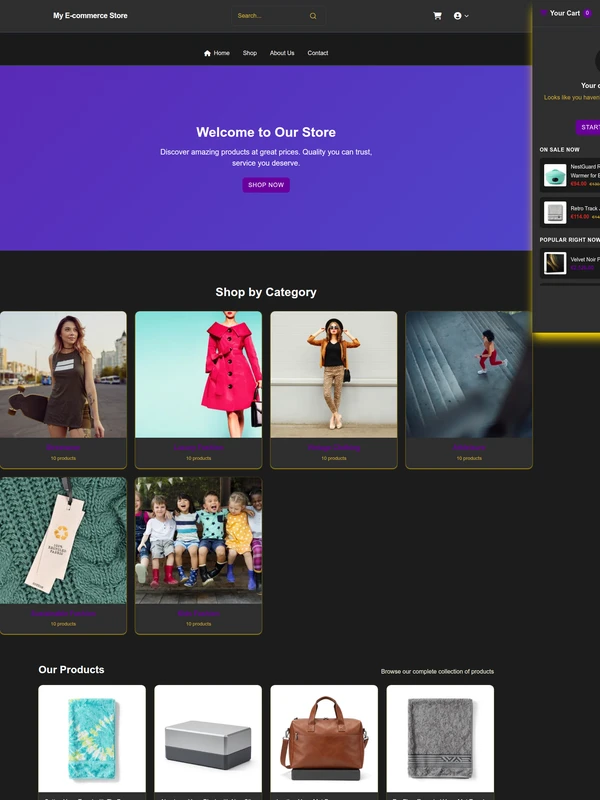Click the stair runner category image

coord(469,374)
